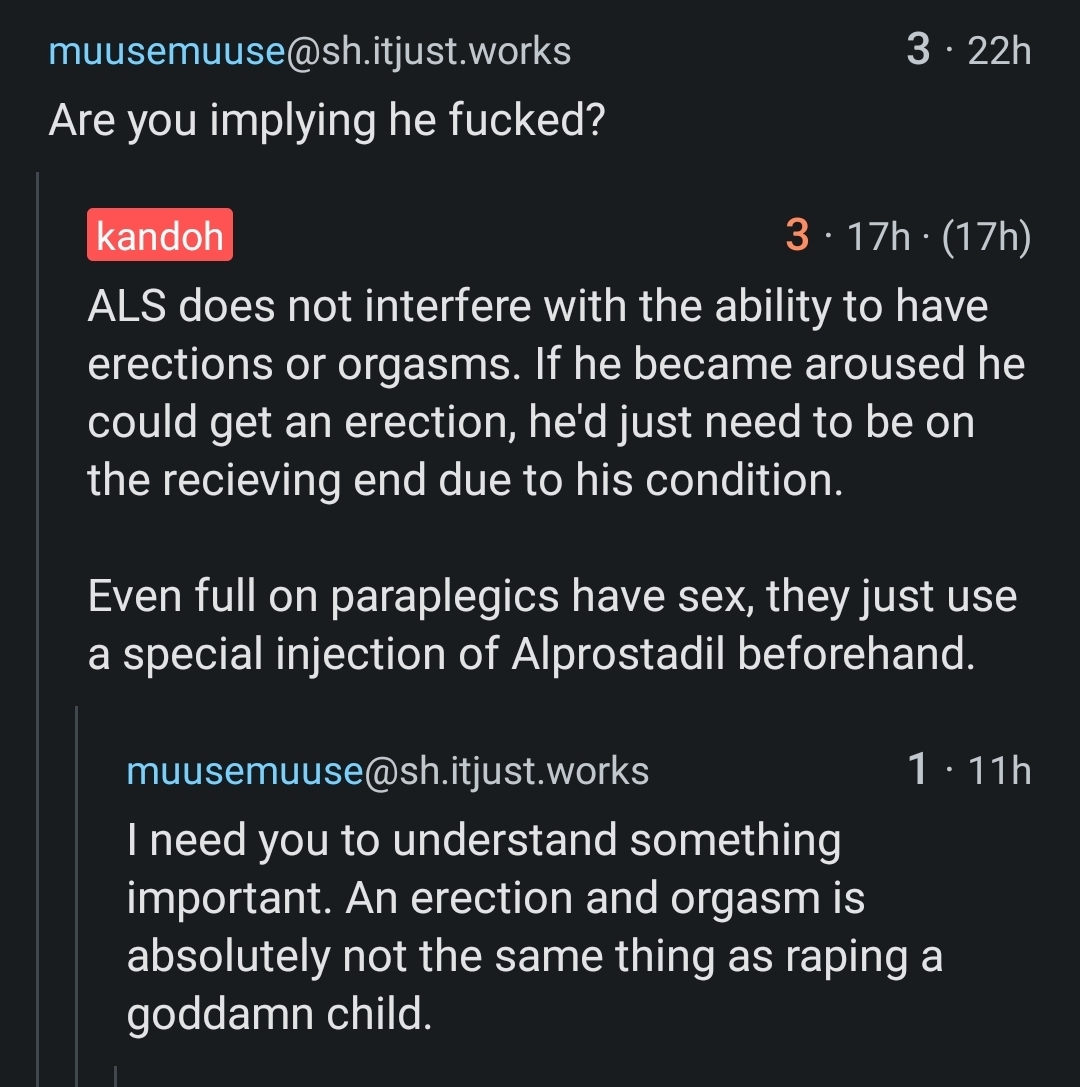
Task: Click the orange score 3 on kandoh's comment
Action: point(797,236)
